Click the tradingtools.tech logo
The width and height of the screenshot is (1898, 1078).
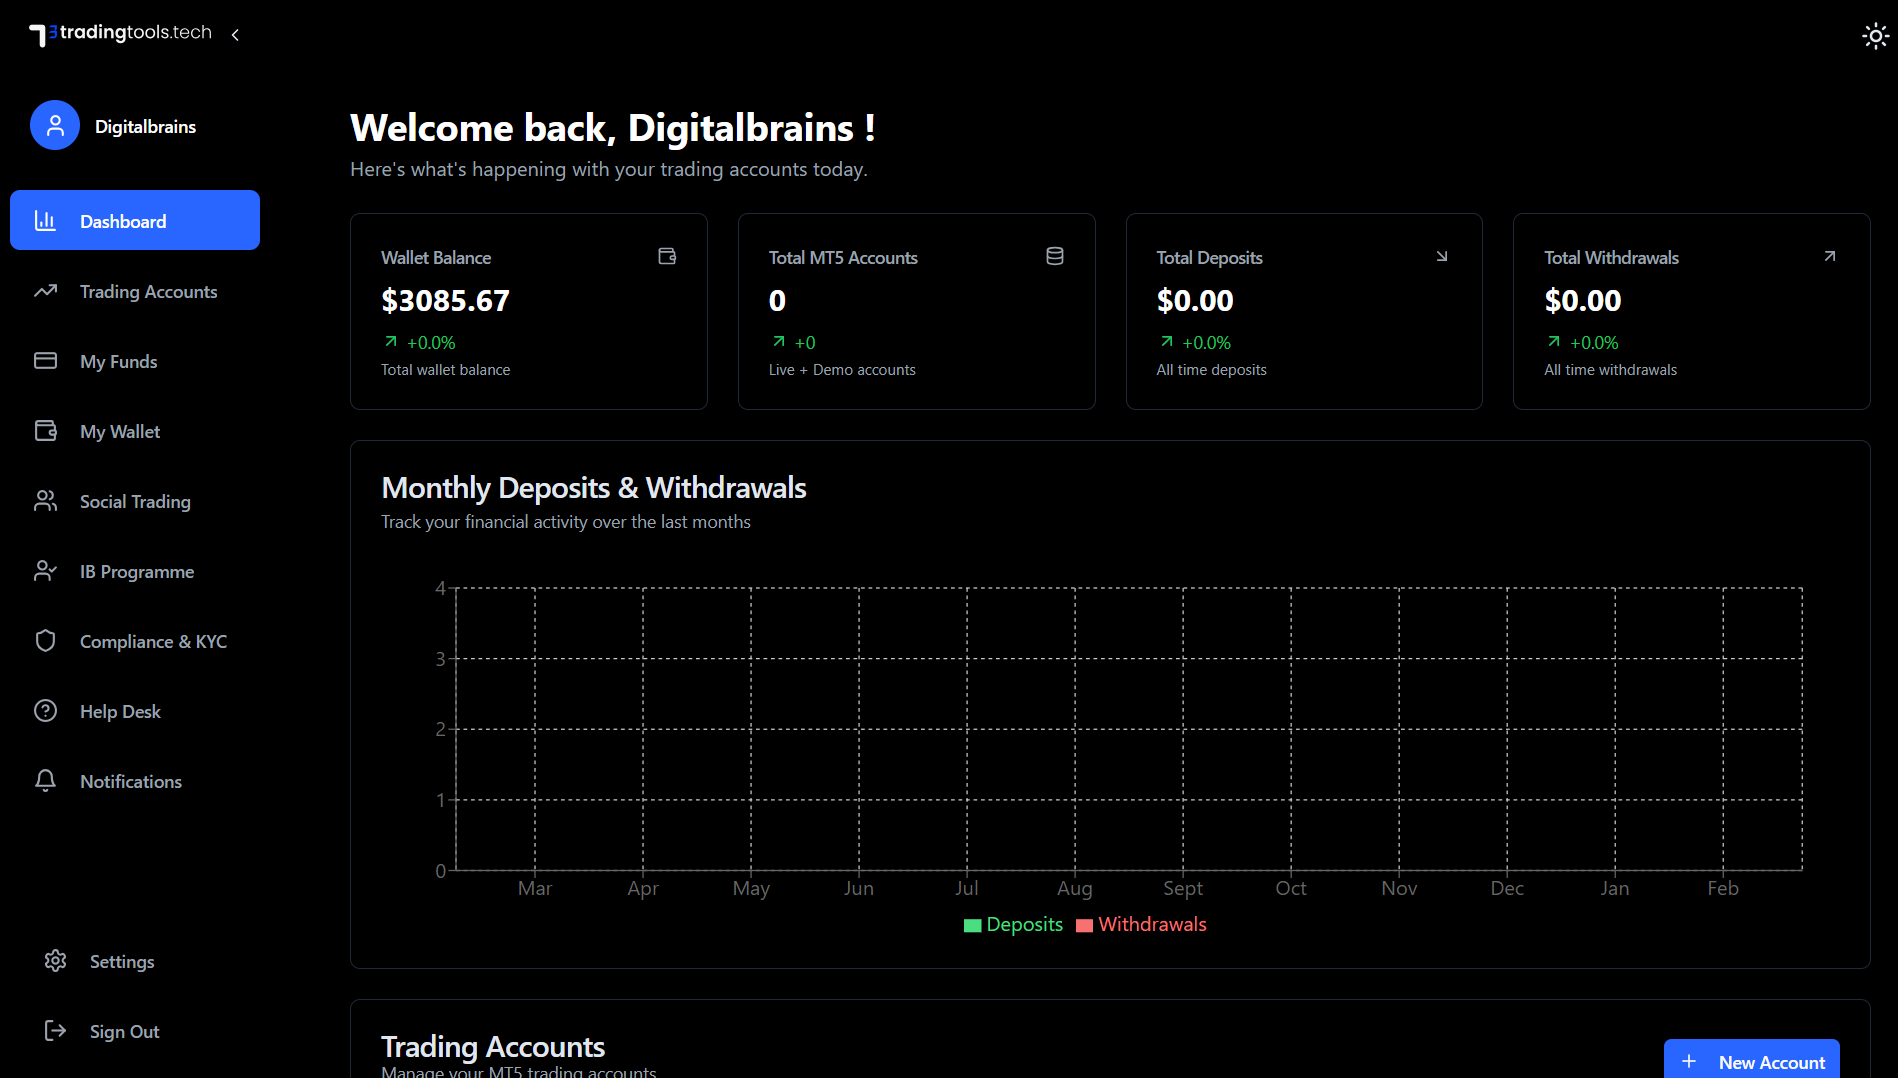(x=121, y=34)
